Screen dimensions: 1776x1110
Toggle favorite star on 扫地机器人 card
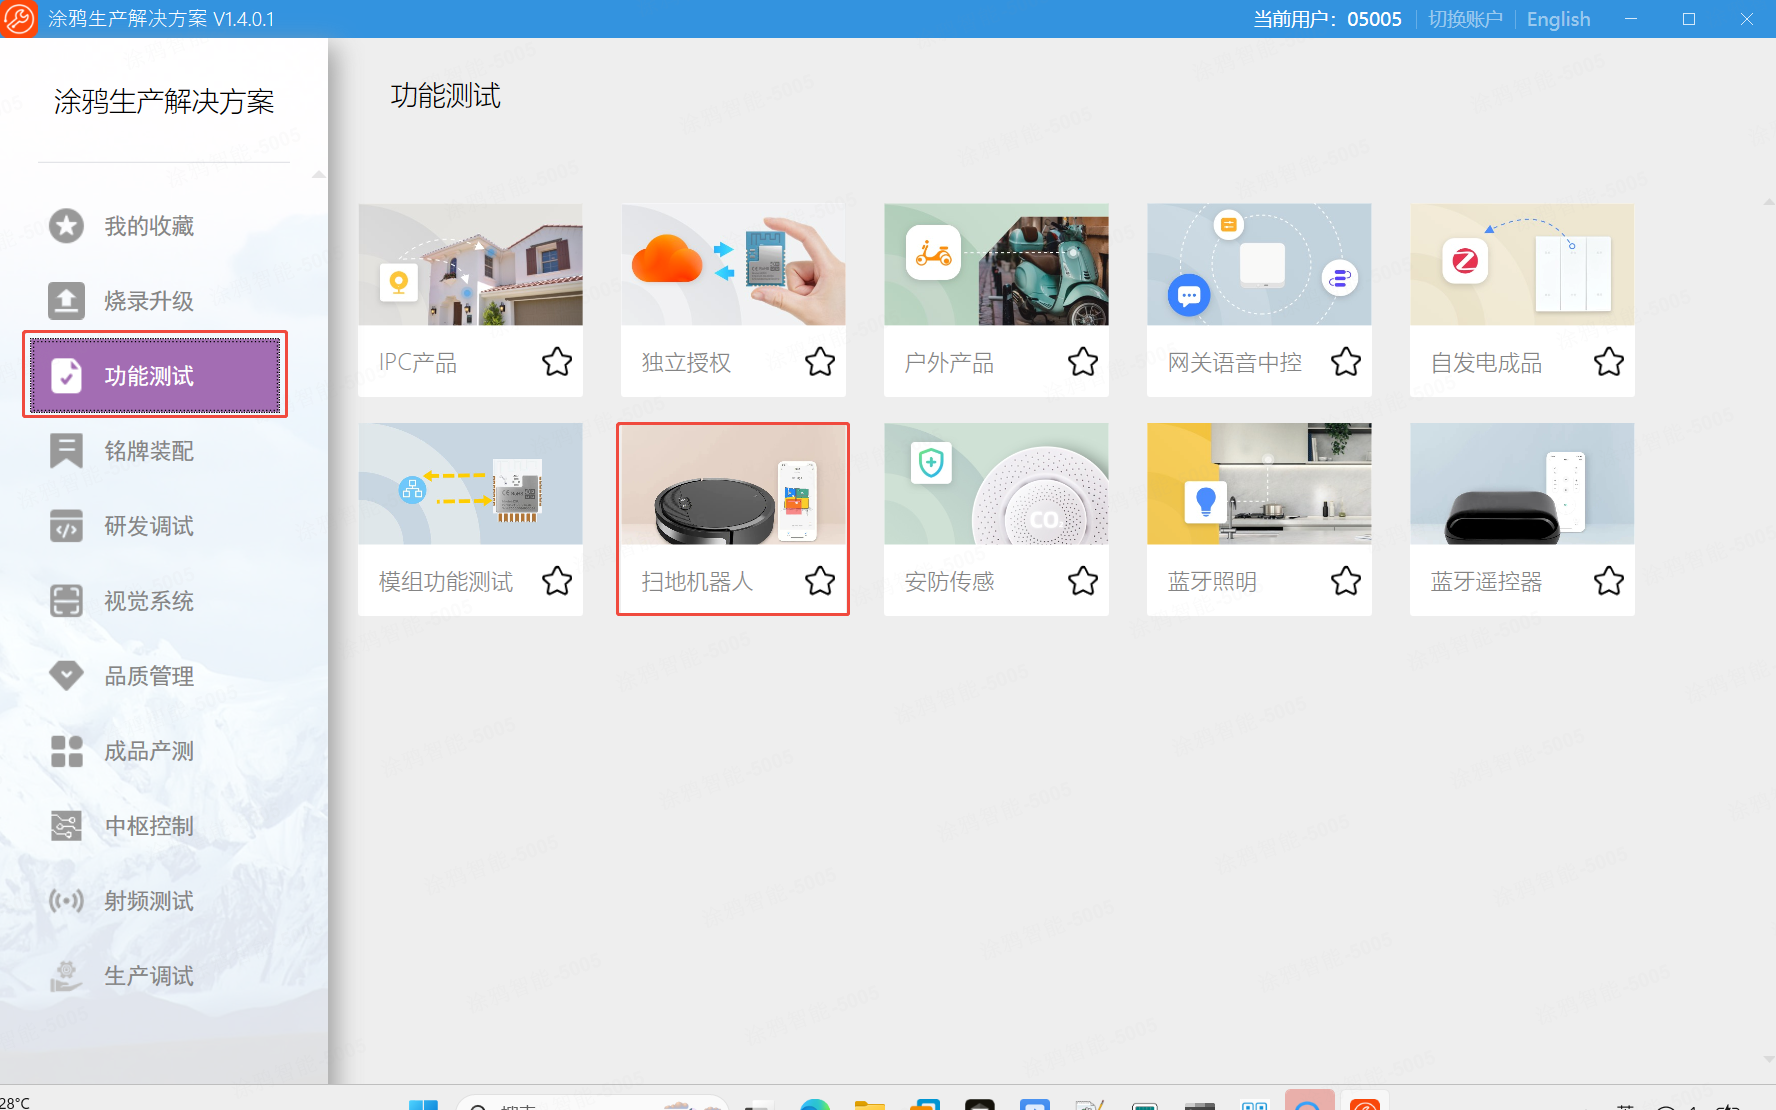click(820, 580)
